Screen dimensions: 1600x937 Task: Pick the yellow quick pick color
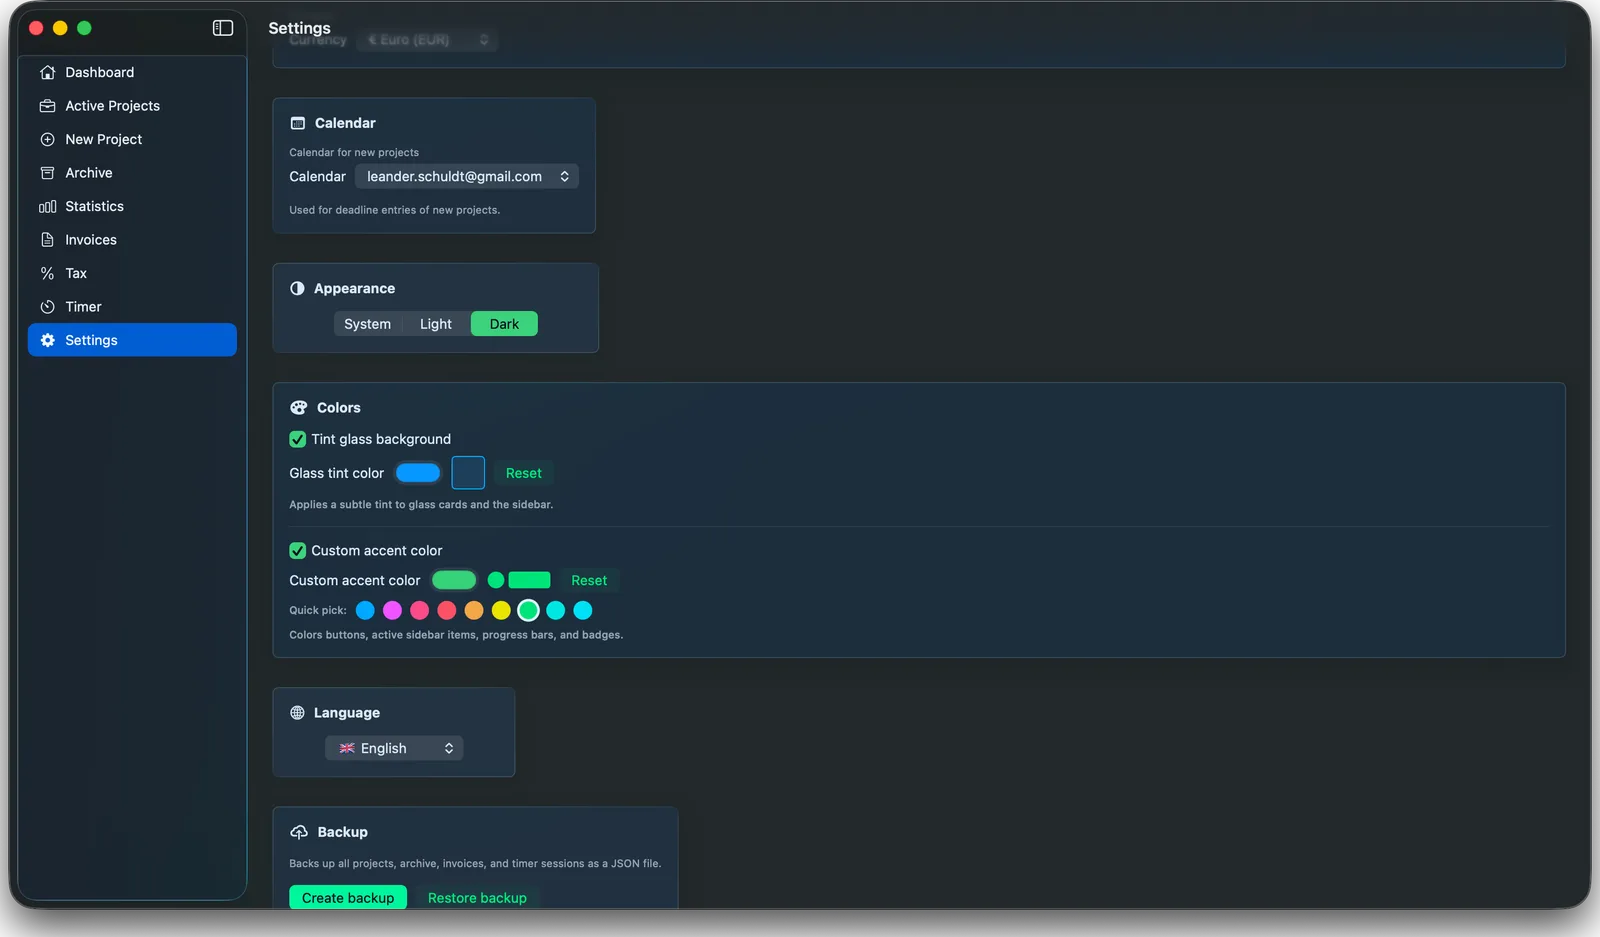tap(501, 610)
